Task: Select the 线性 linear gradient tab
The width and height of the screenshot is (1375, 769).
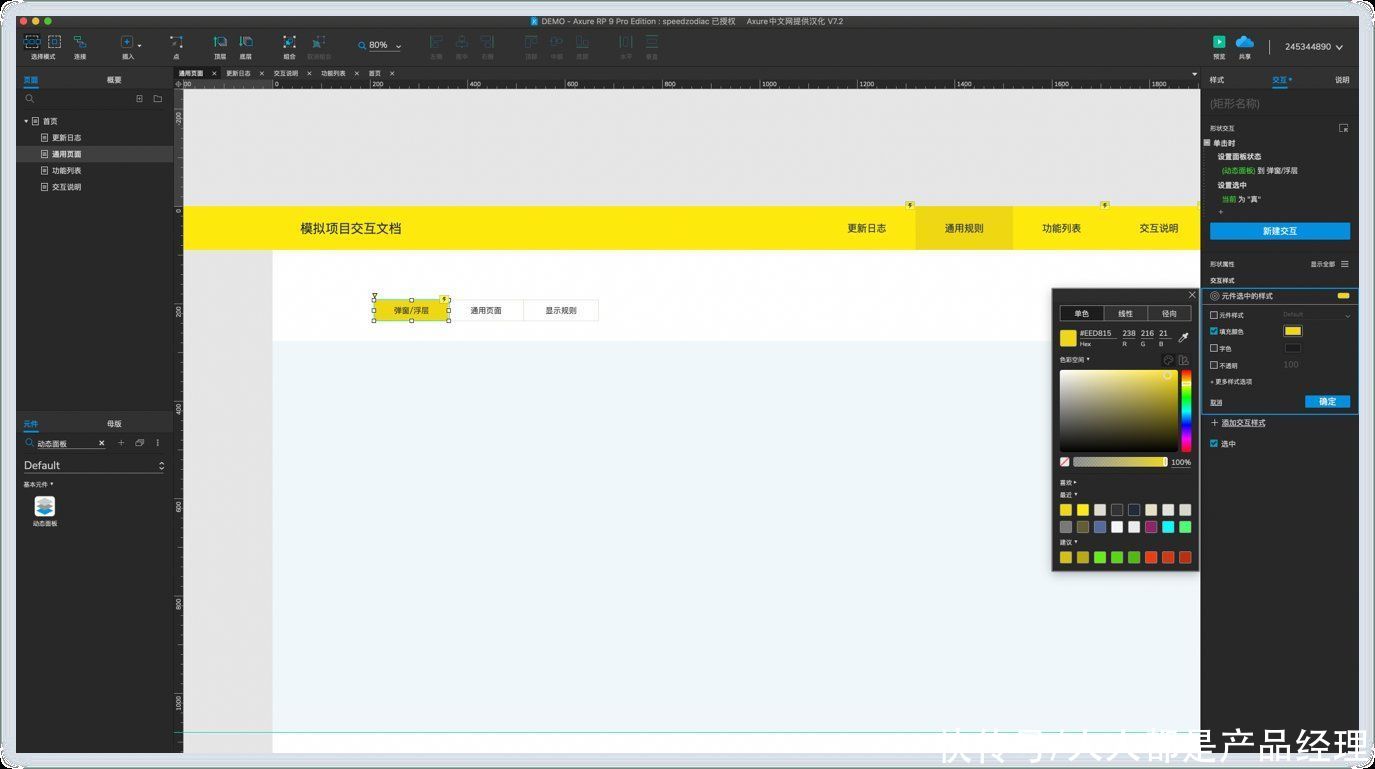Action: [x=1125, y=314]
